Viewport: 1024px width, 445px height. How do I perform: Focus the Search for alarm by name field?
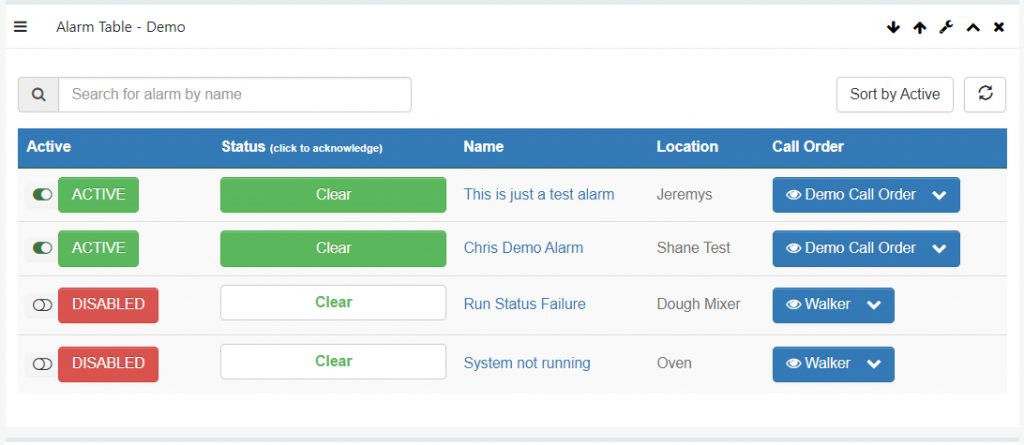[x=235, y=95]
